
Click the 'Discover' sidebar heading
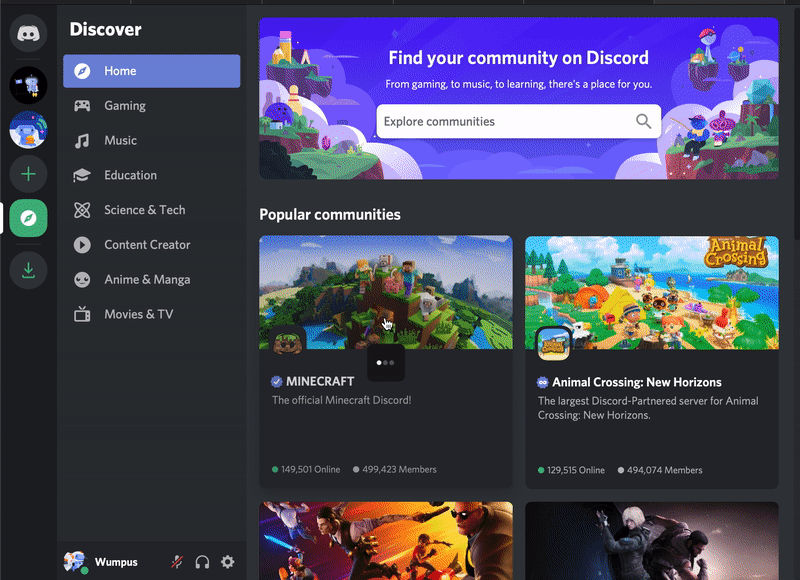coord(105,29)
